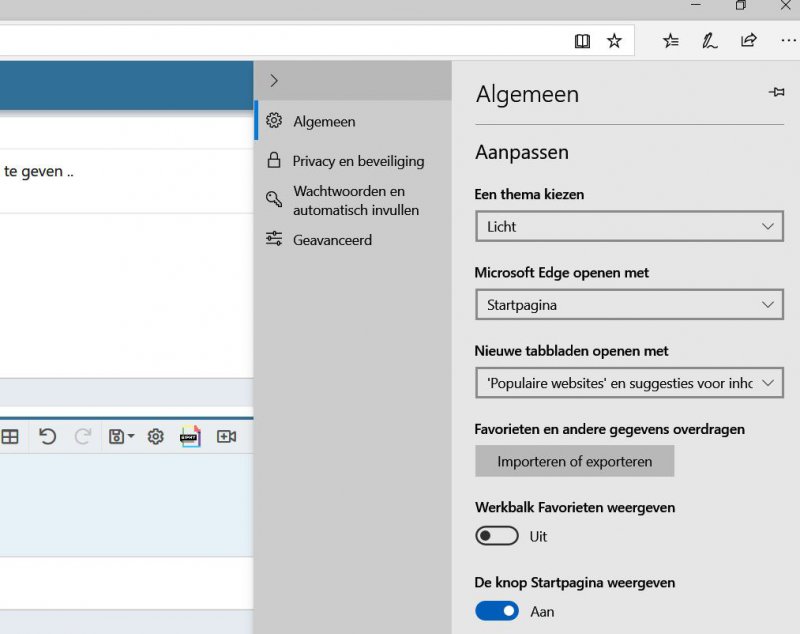This screenshot has height=634, width=800.
Task: Open the Nieuwe tabbladen openen met dropdown
Action: point(629,383)
